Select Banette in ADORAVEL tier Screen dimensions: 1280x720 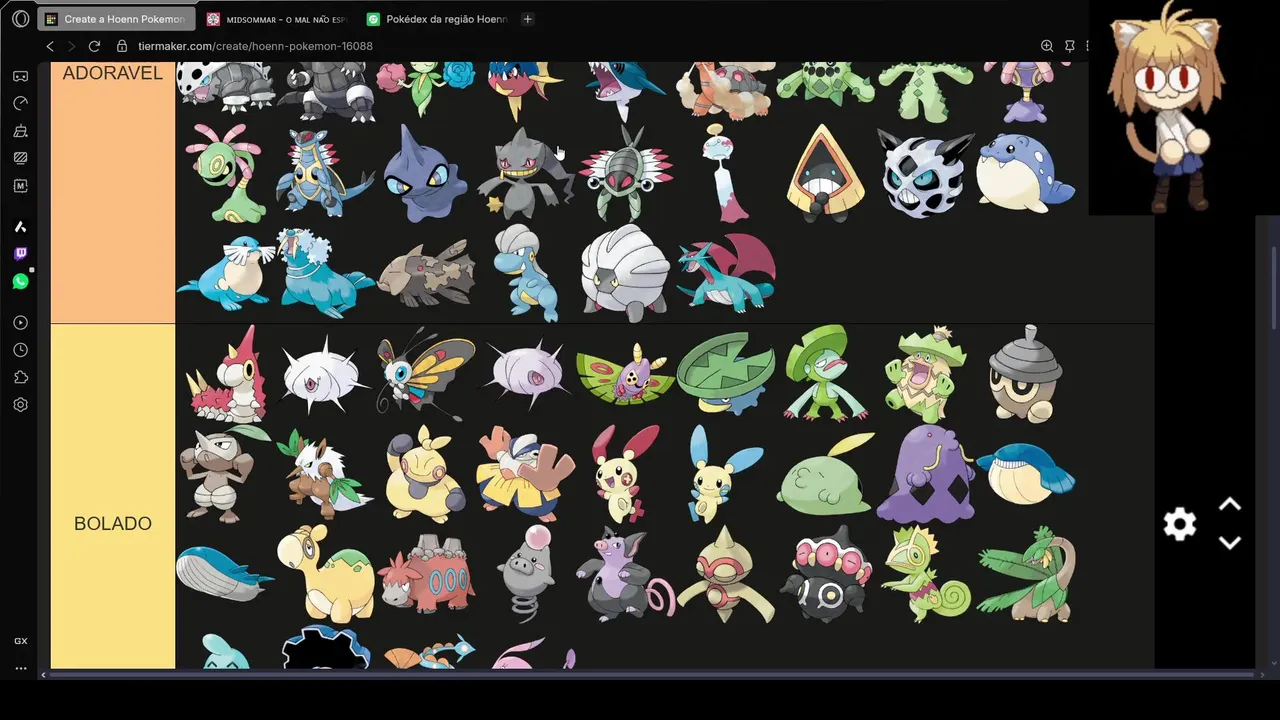pyautogui.click(x=525, y=173)
